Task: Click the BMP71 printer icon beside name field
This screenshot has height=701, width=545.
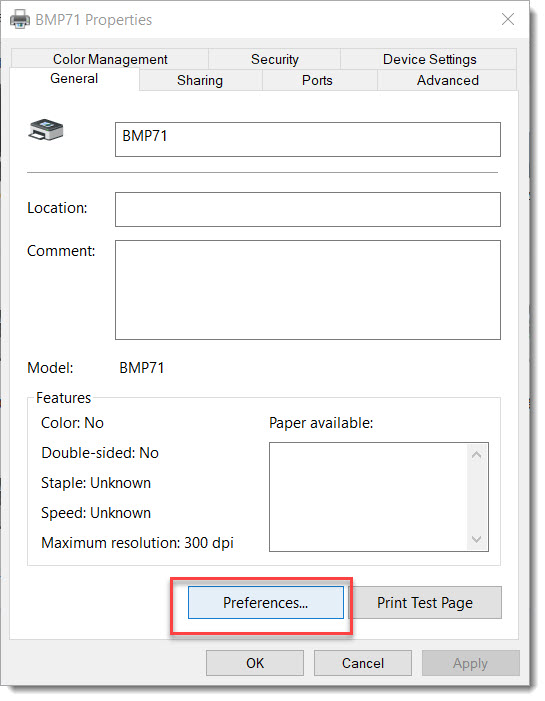Action: 46,130
